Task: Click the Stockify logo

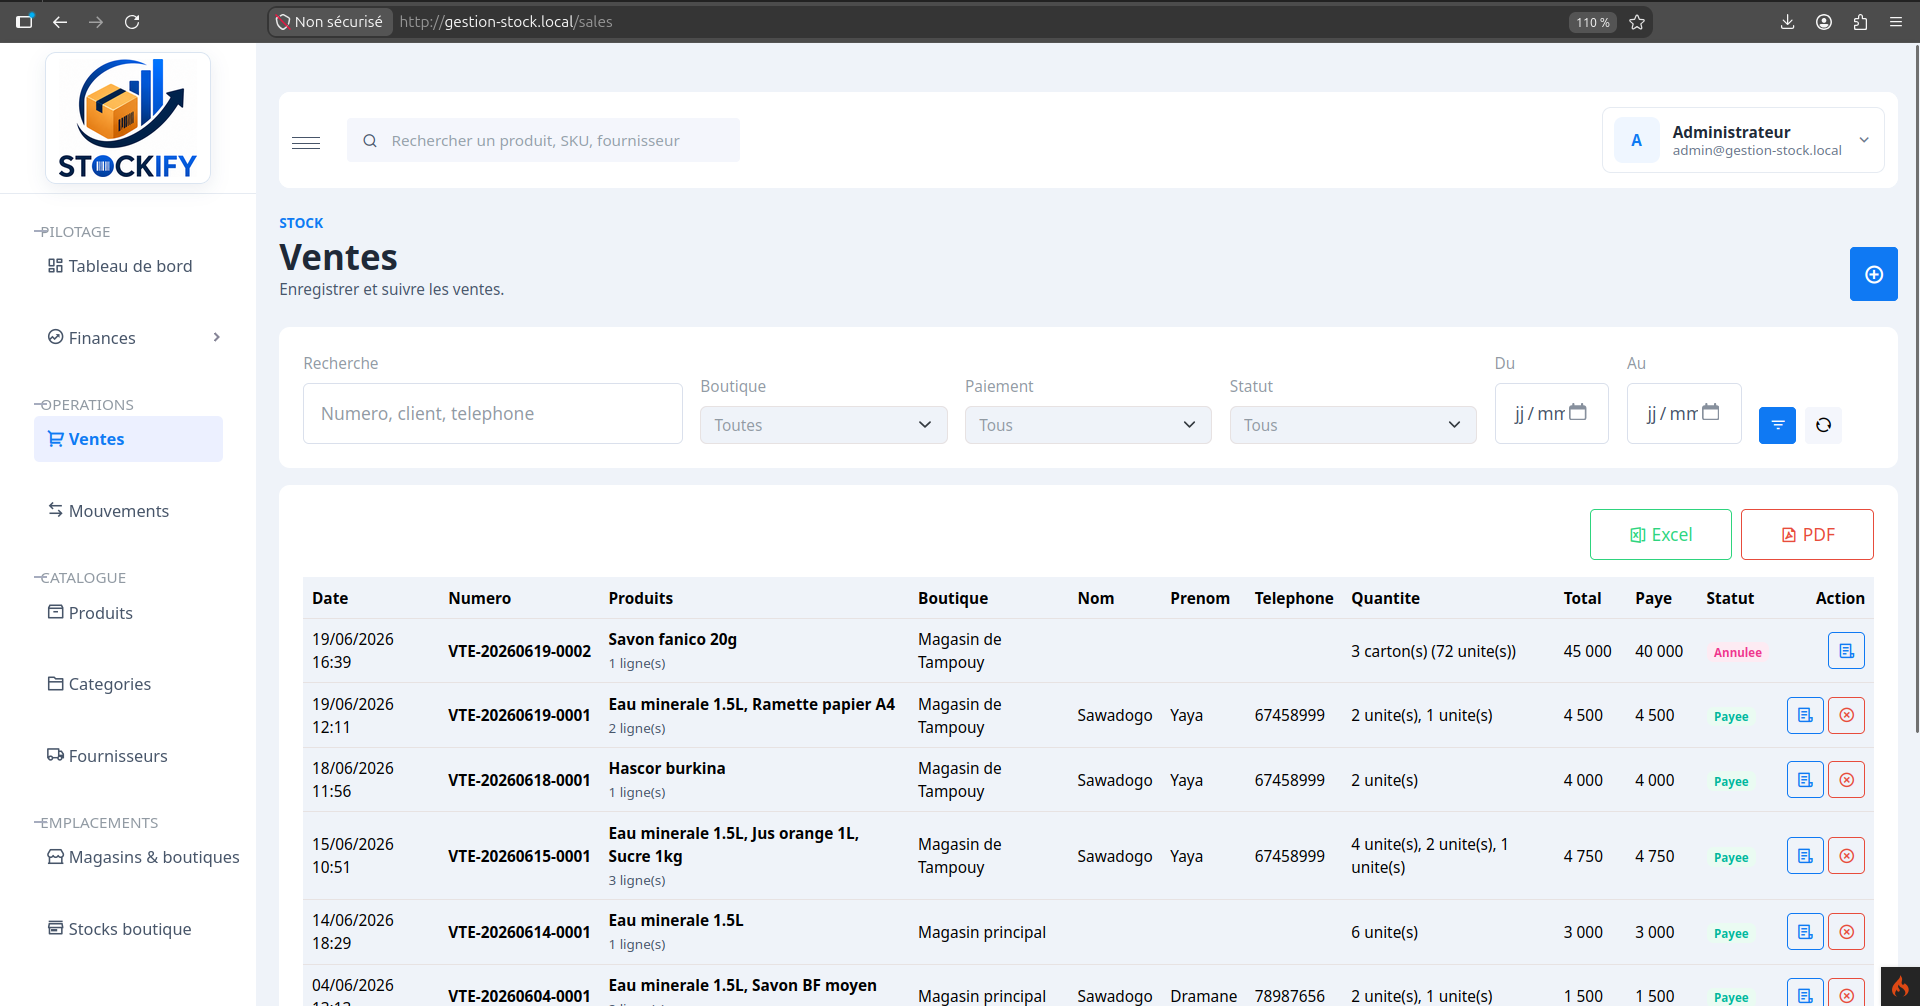Action: (128, 118)
